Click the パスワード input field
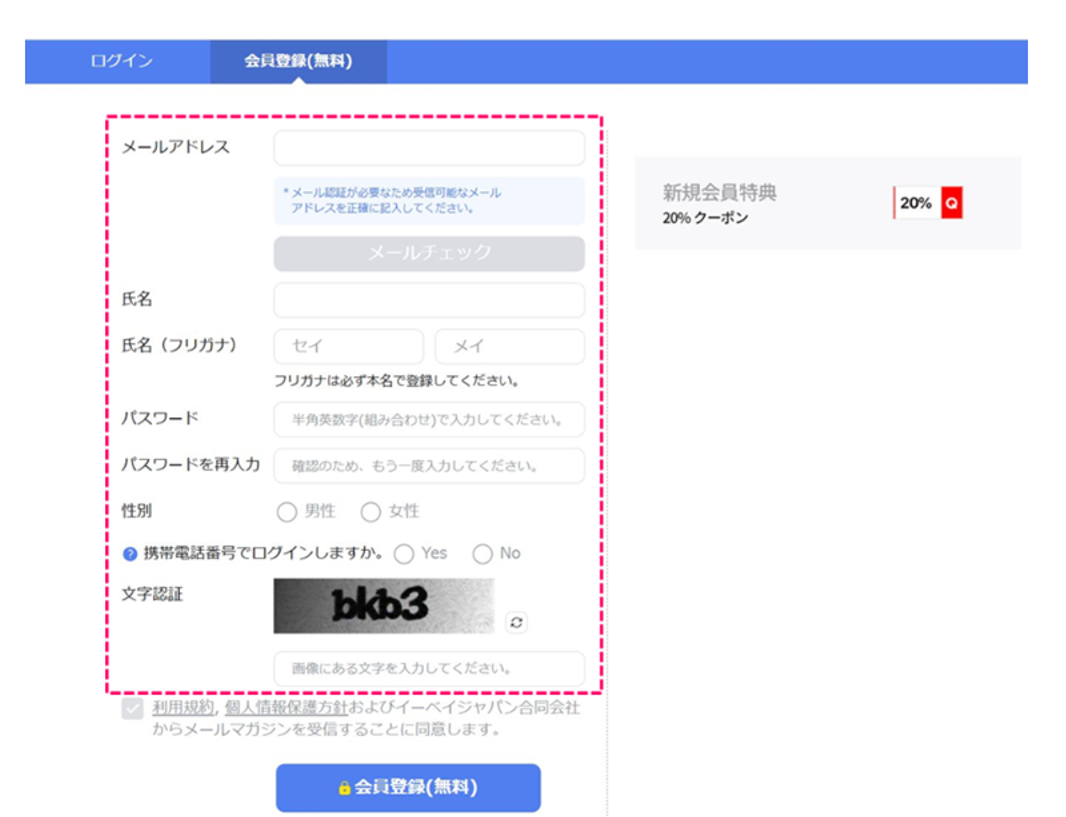This screenshot has height=817, width=1066. 428,419
